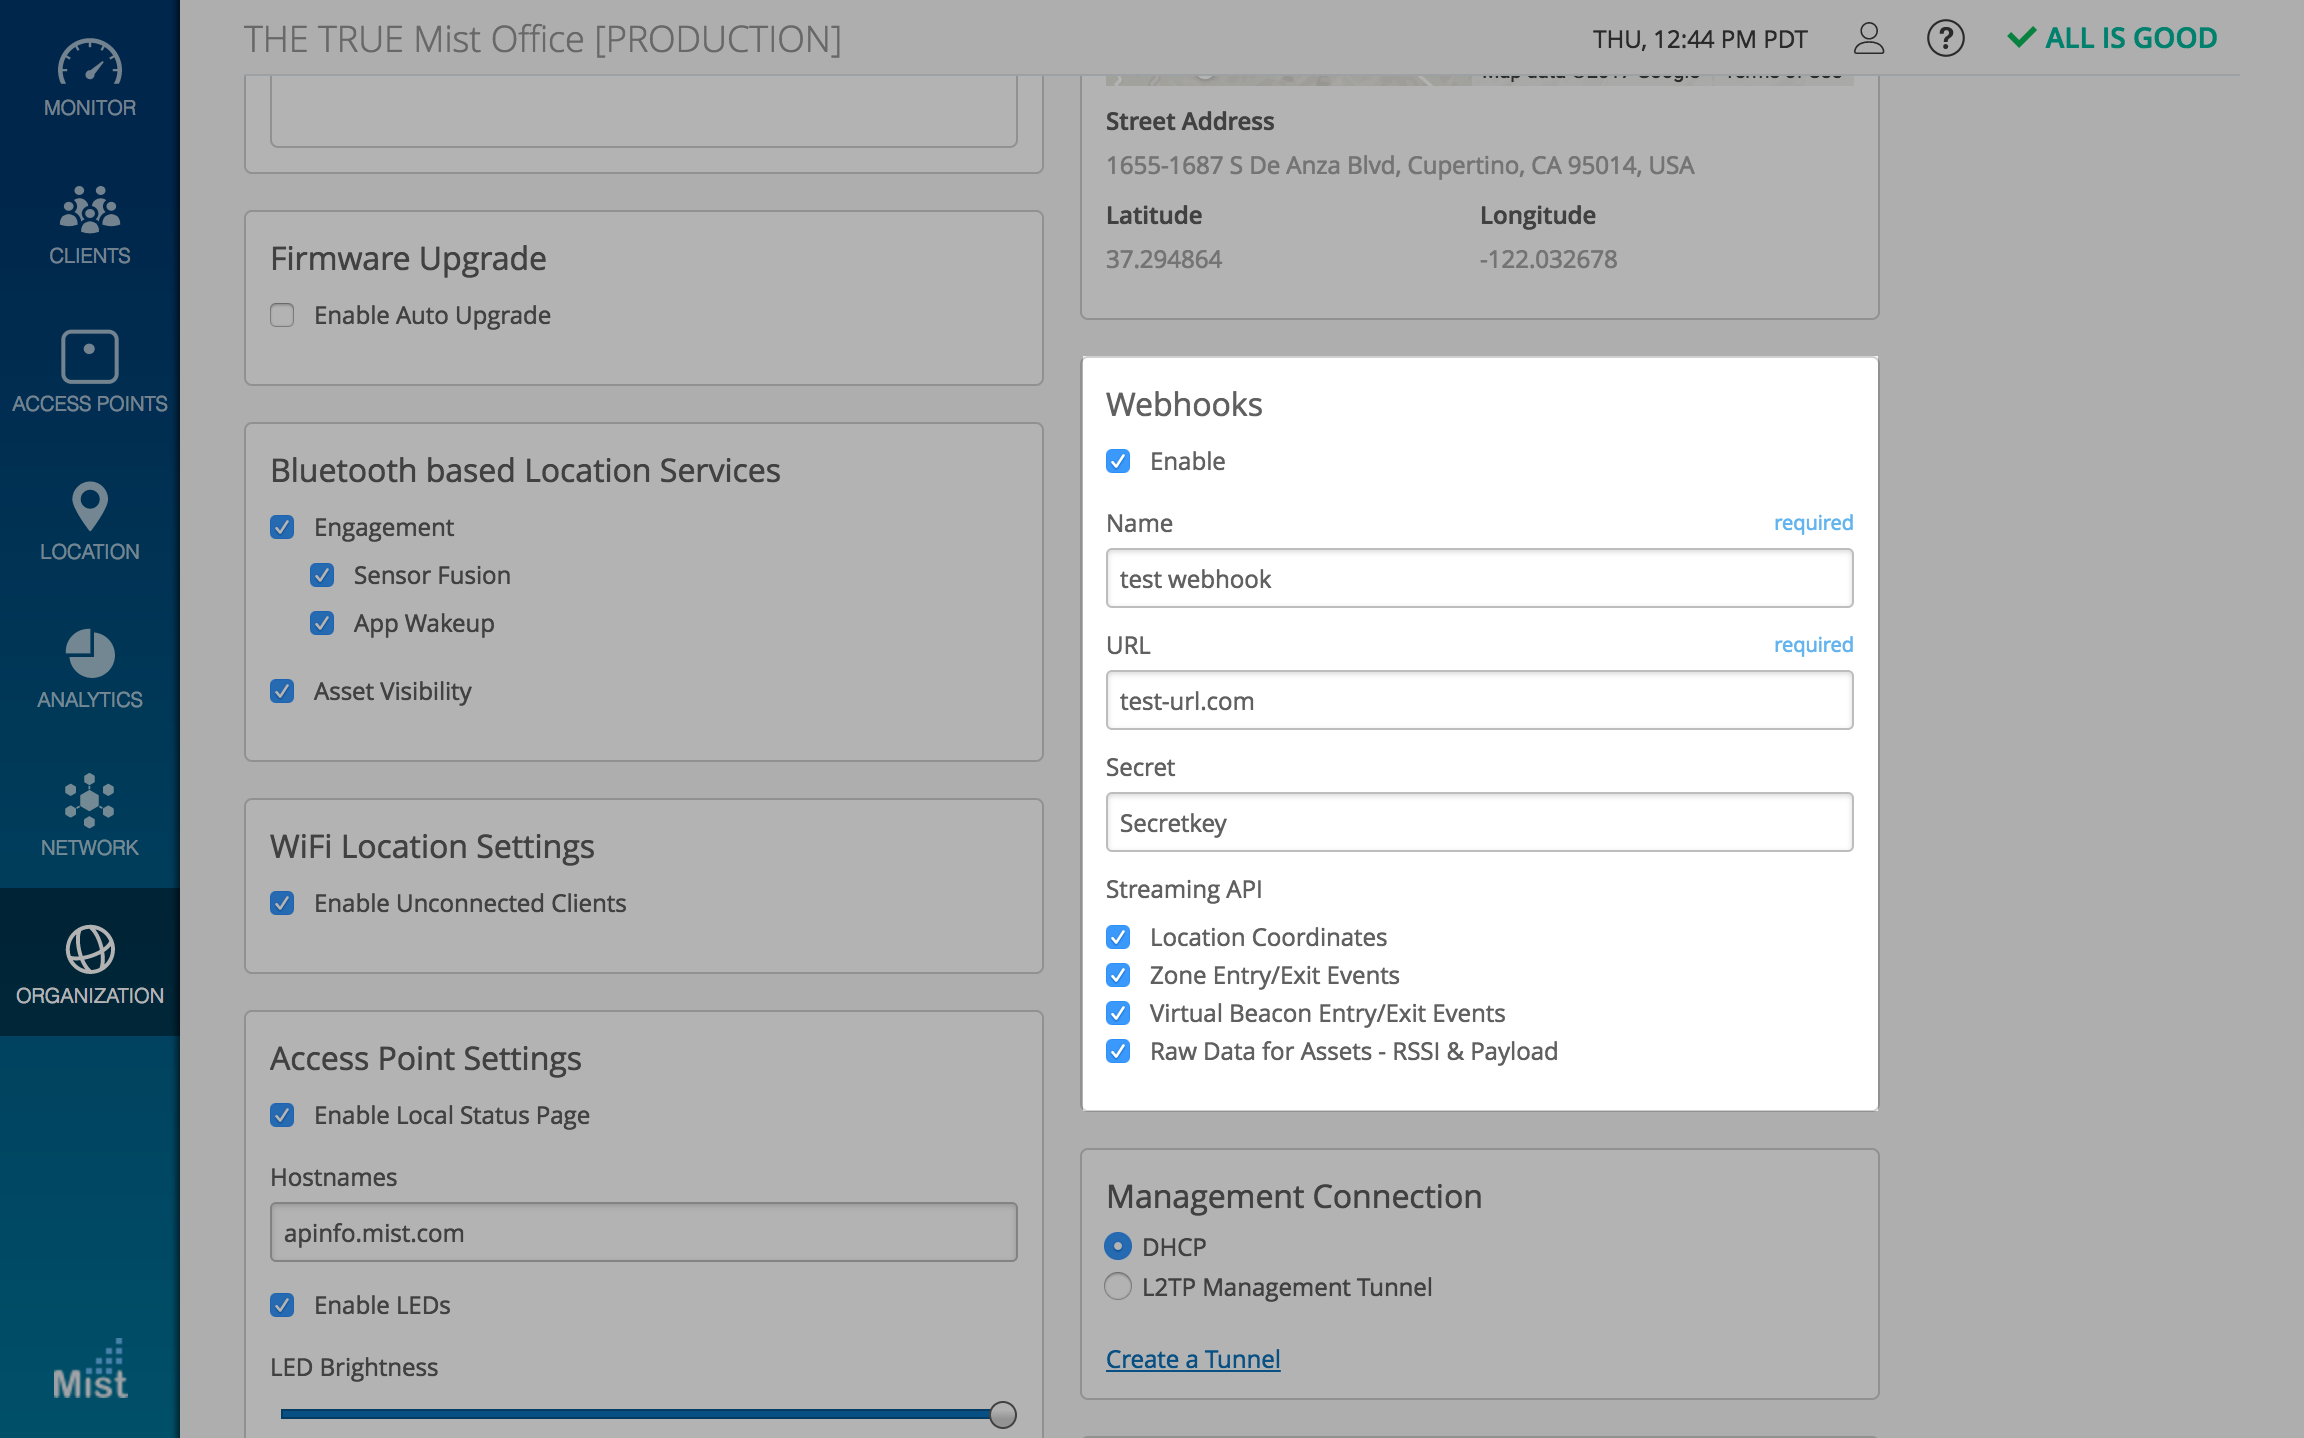2304x1438 pixels.
Task: Open the help question mark icon
Action: pyautogui.click(x=1945, y=39)
